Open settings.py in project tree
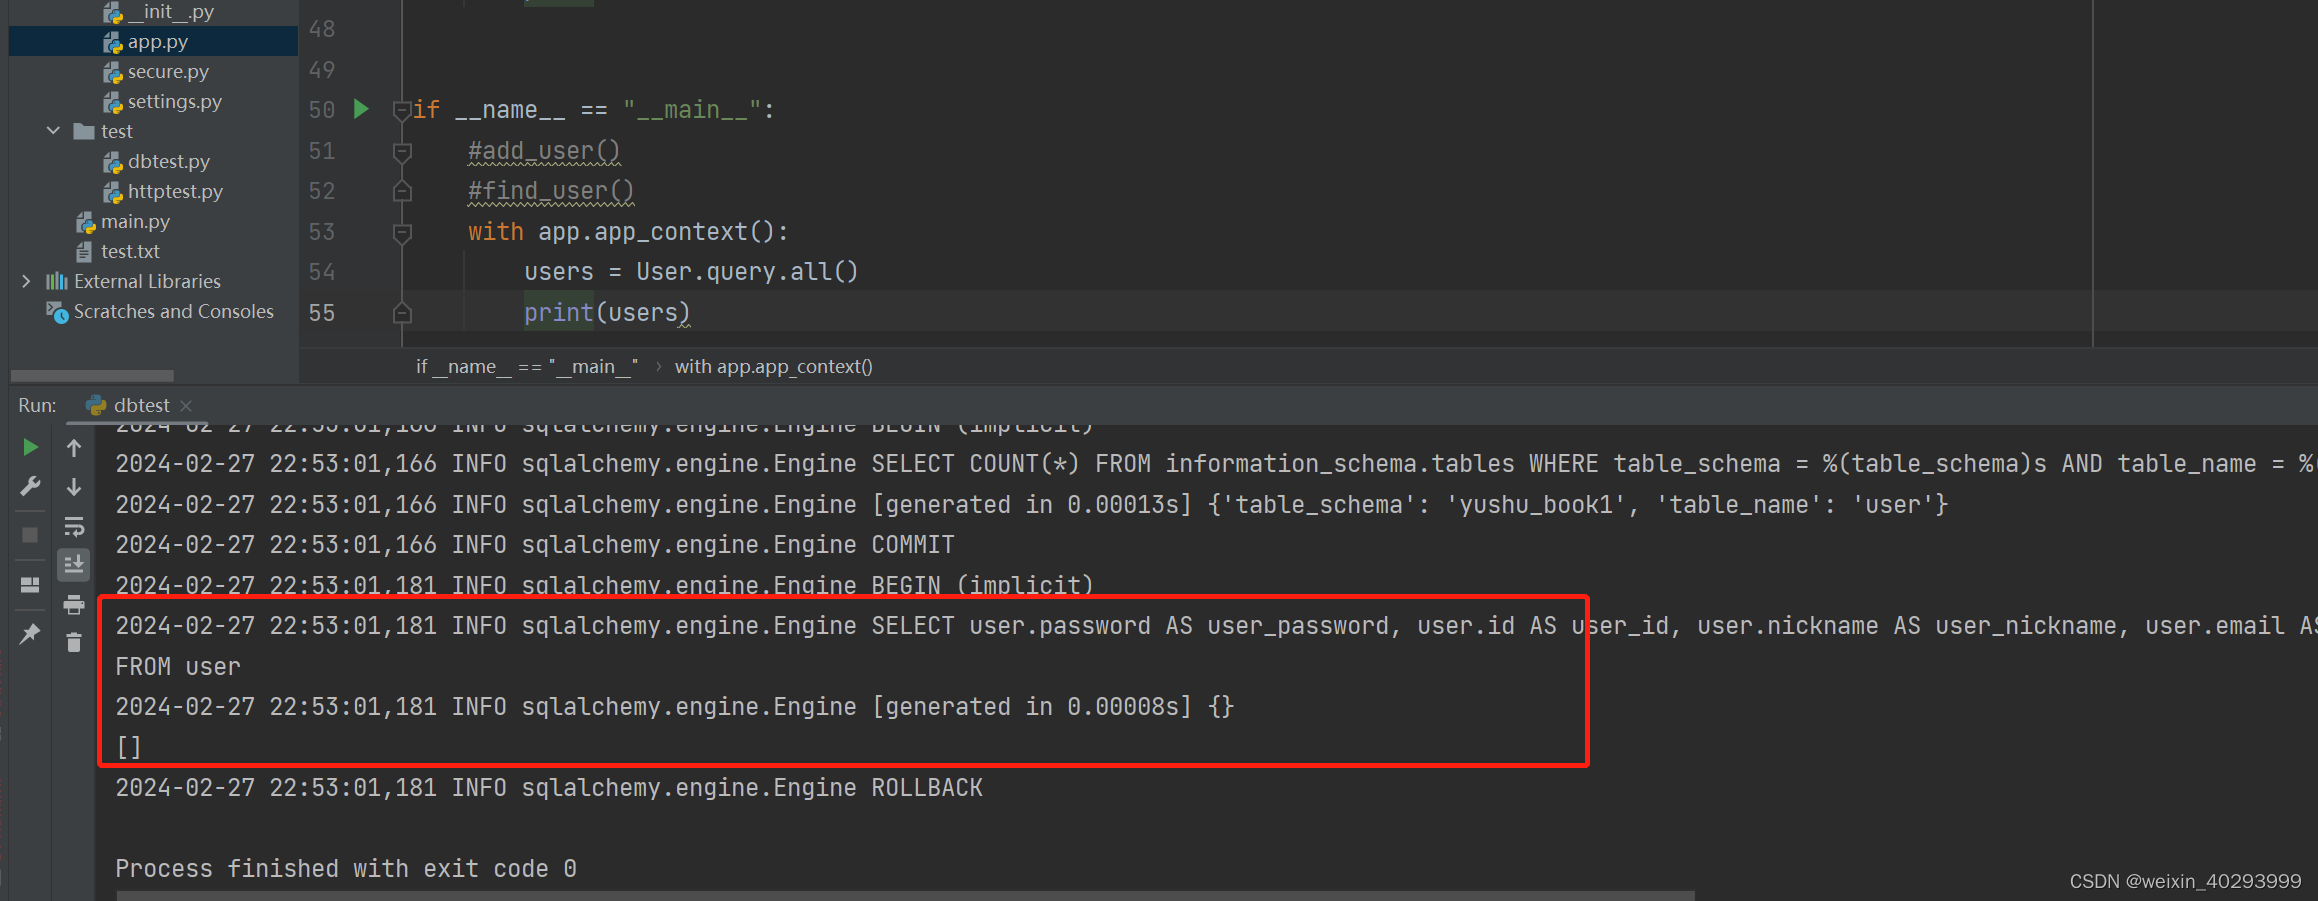This screenshot has height=901, width=2318. click(174, 102)
